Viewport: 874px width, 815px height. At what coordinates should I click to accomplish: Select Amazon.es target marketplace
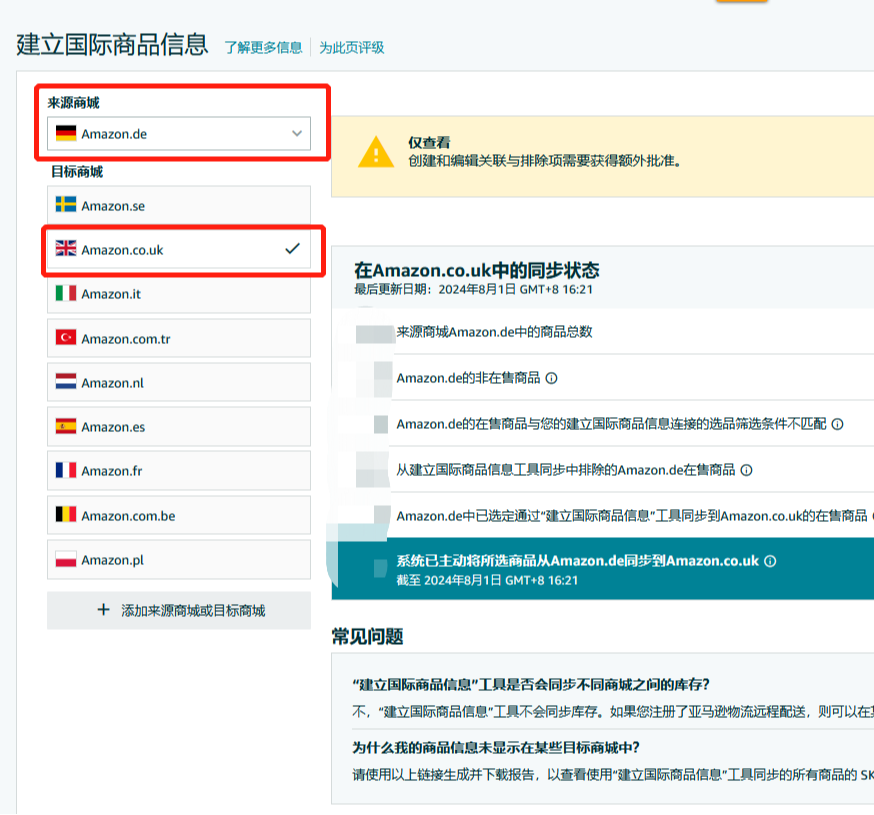pos(179,427)
